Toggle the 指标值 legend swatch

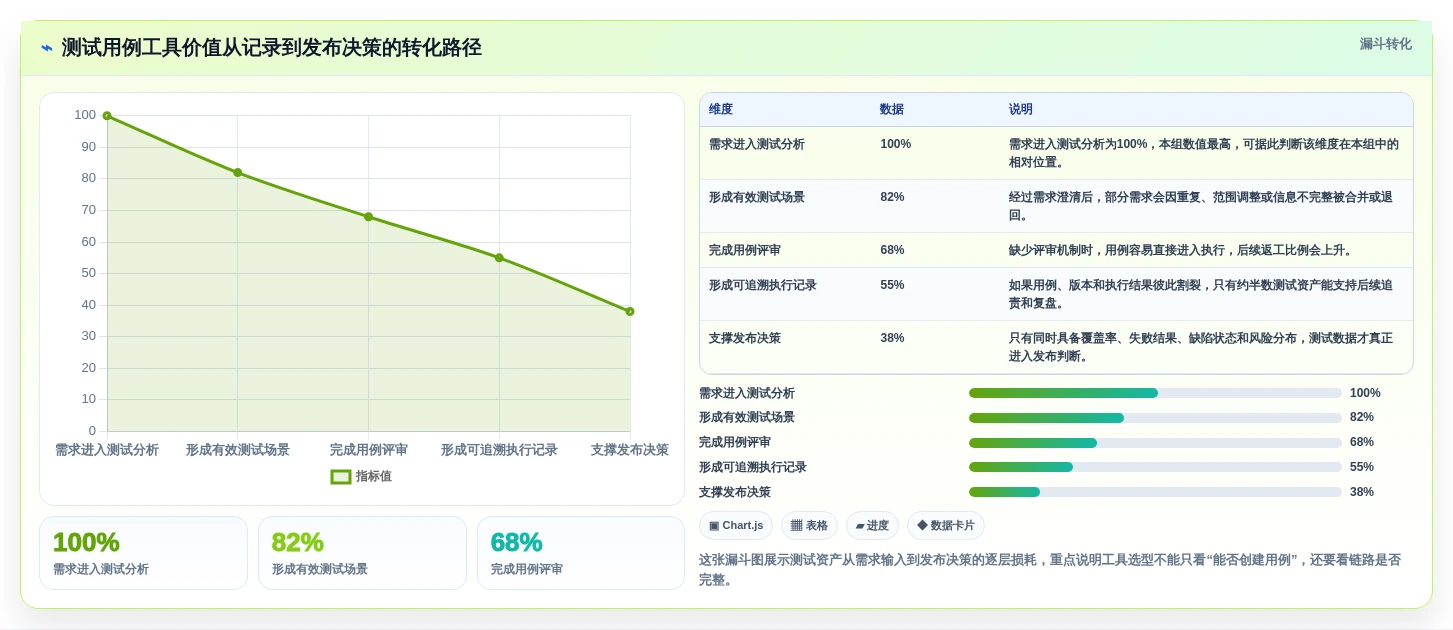[x=341, y=477]
